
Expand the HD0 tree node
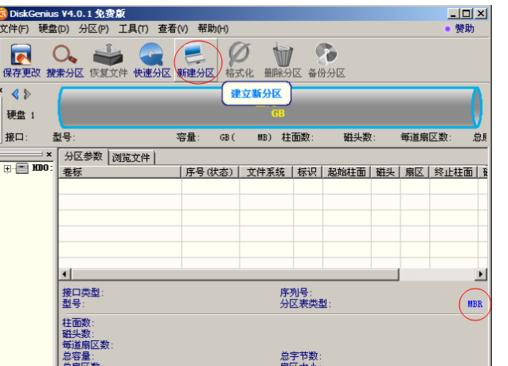(7, 169)
